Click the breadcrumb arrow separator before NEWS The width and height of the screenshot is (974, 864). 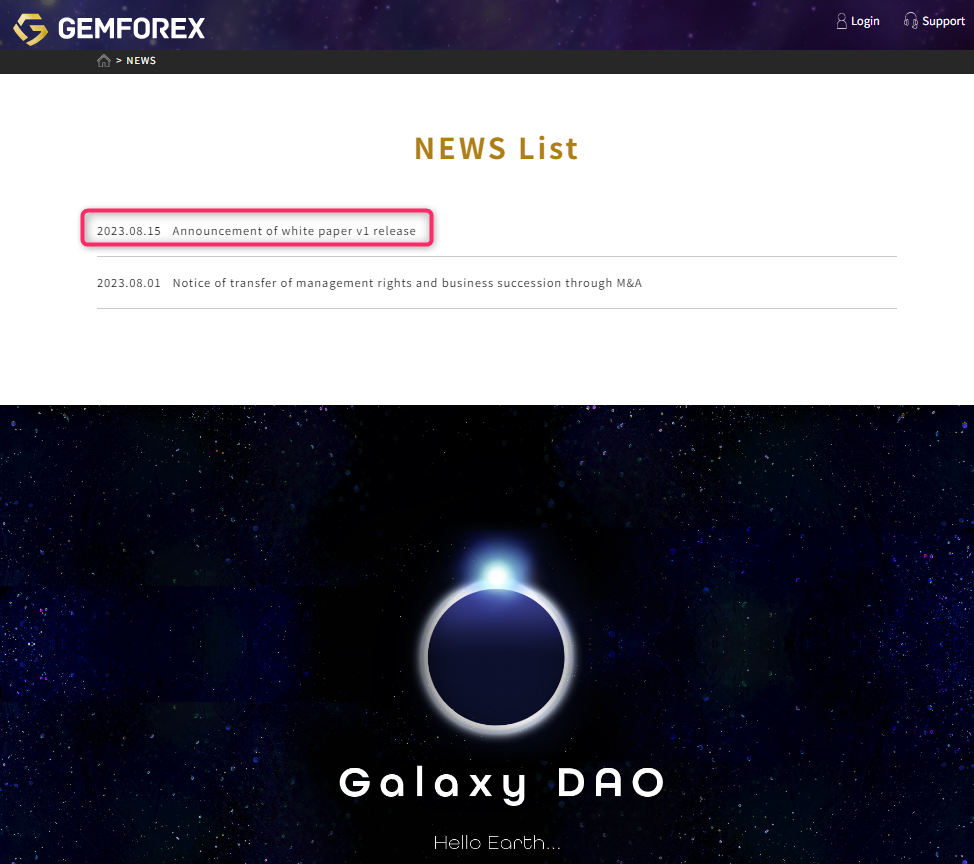tap(119, 60)
